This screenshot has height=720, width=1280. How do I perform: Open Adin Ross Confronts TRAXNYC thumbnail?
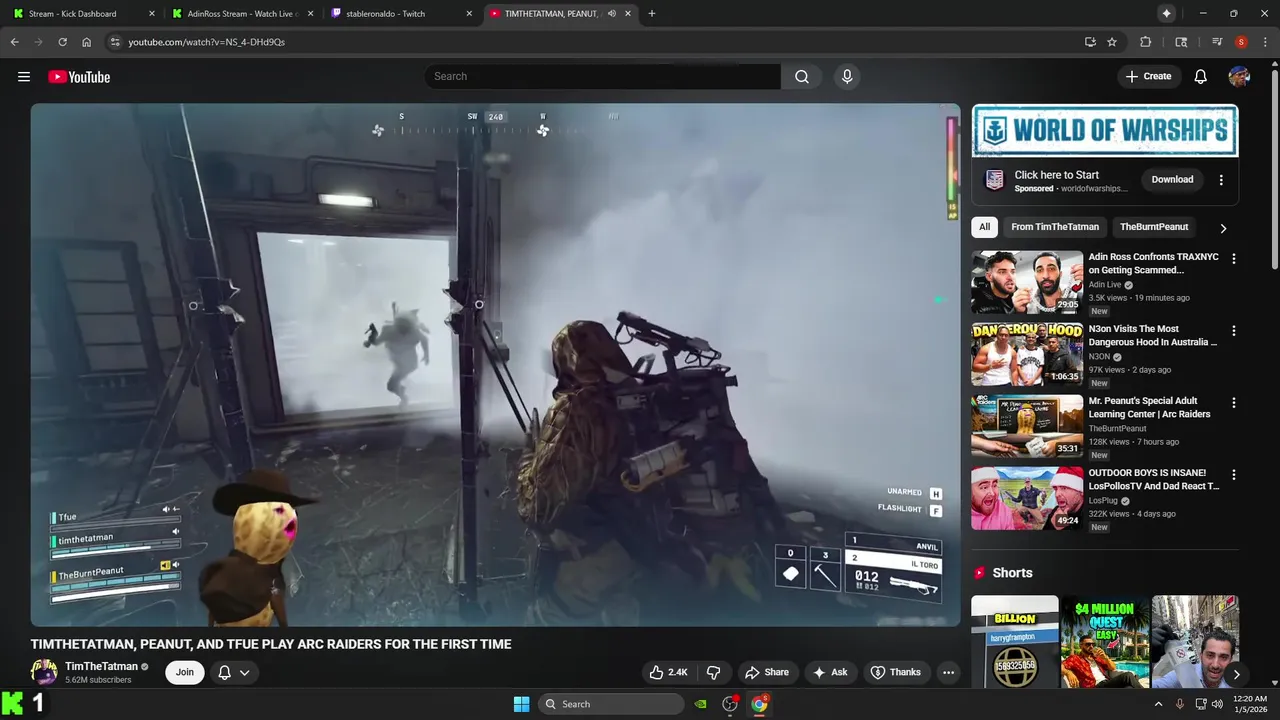point(1027,282)
